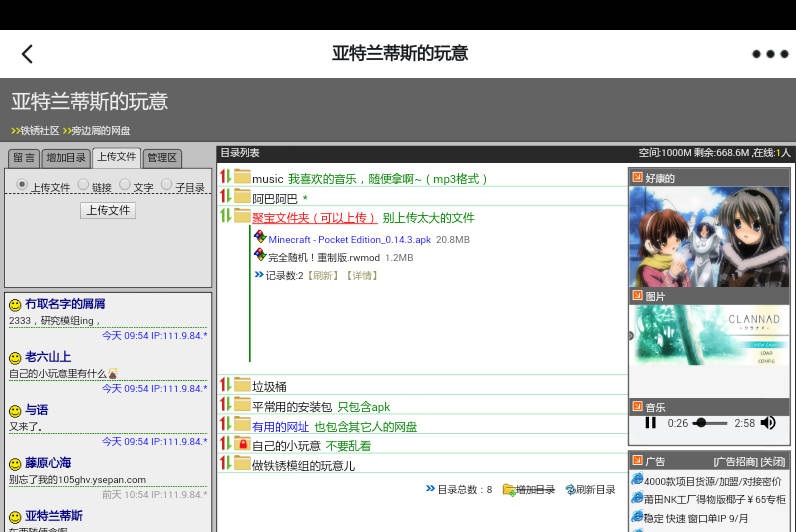Image resolution: width=796 pixels, height=532 pixels.
Task: Collapse the 聚宝文件夹 folder
Action: [242, 216]
